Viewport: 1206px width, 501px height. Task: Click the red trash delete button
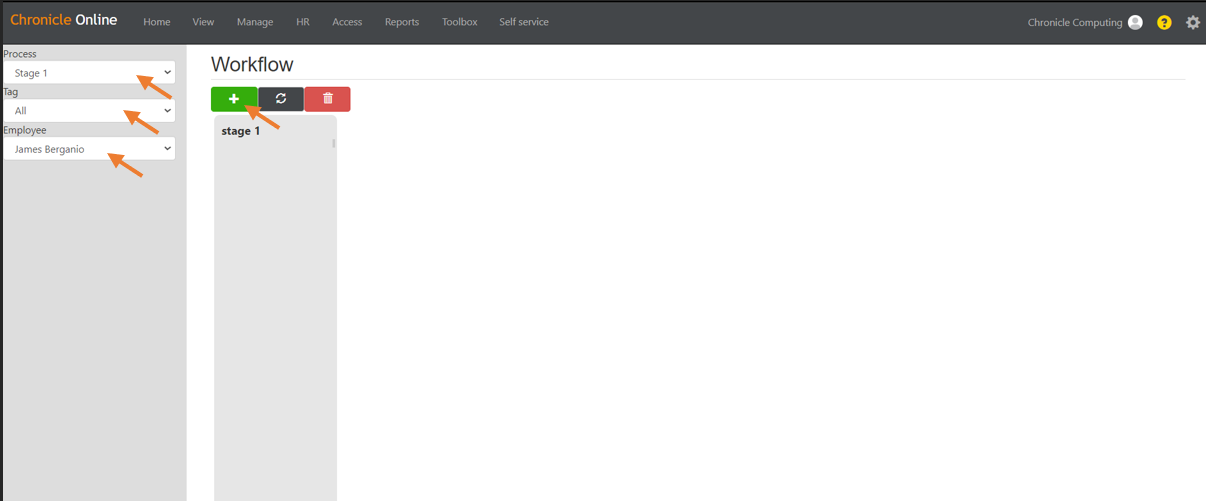coord(328,99)
